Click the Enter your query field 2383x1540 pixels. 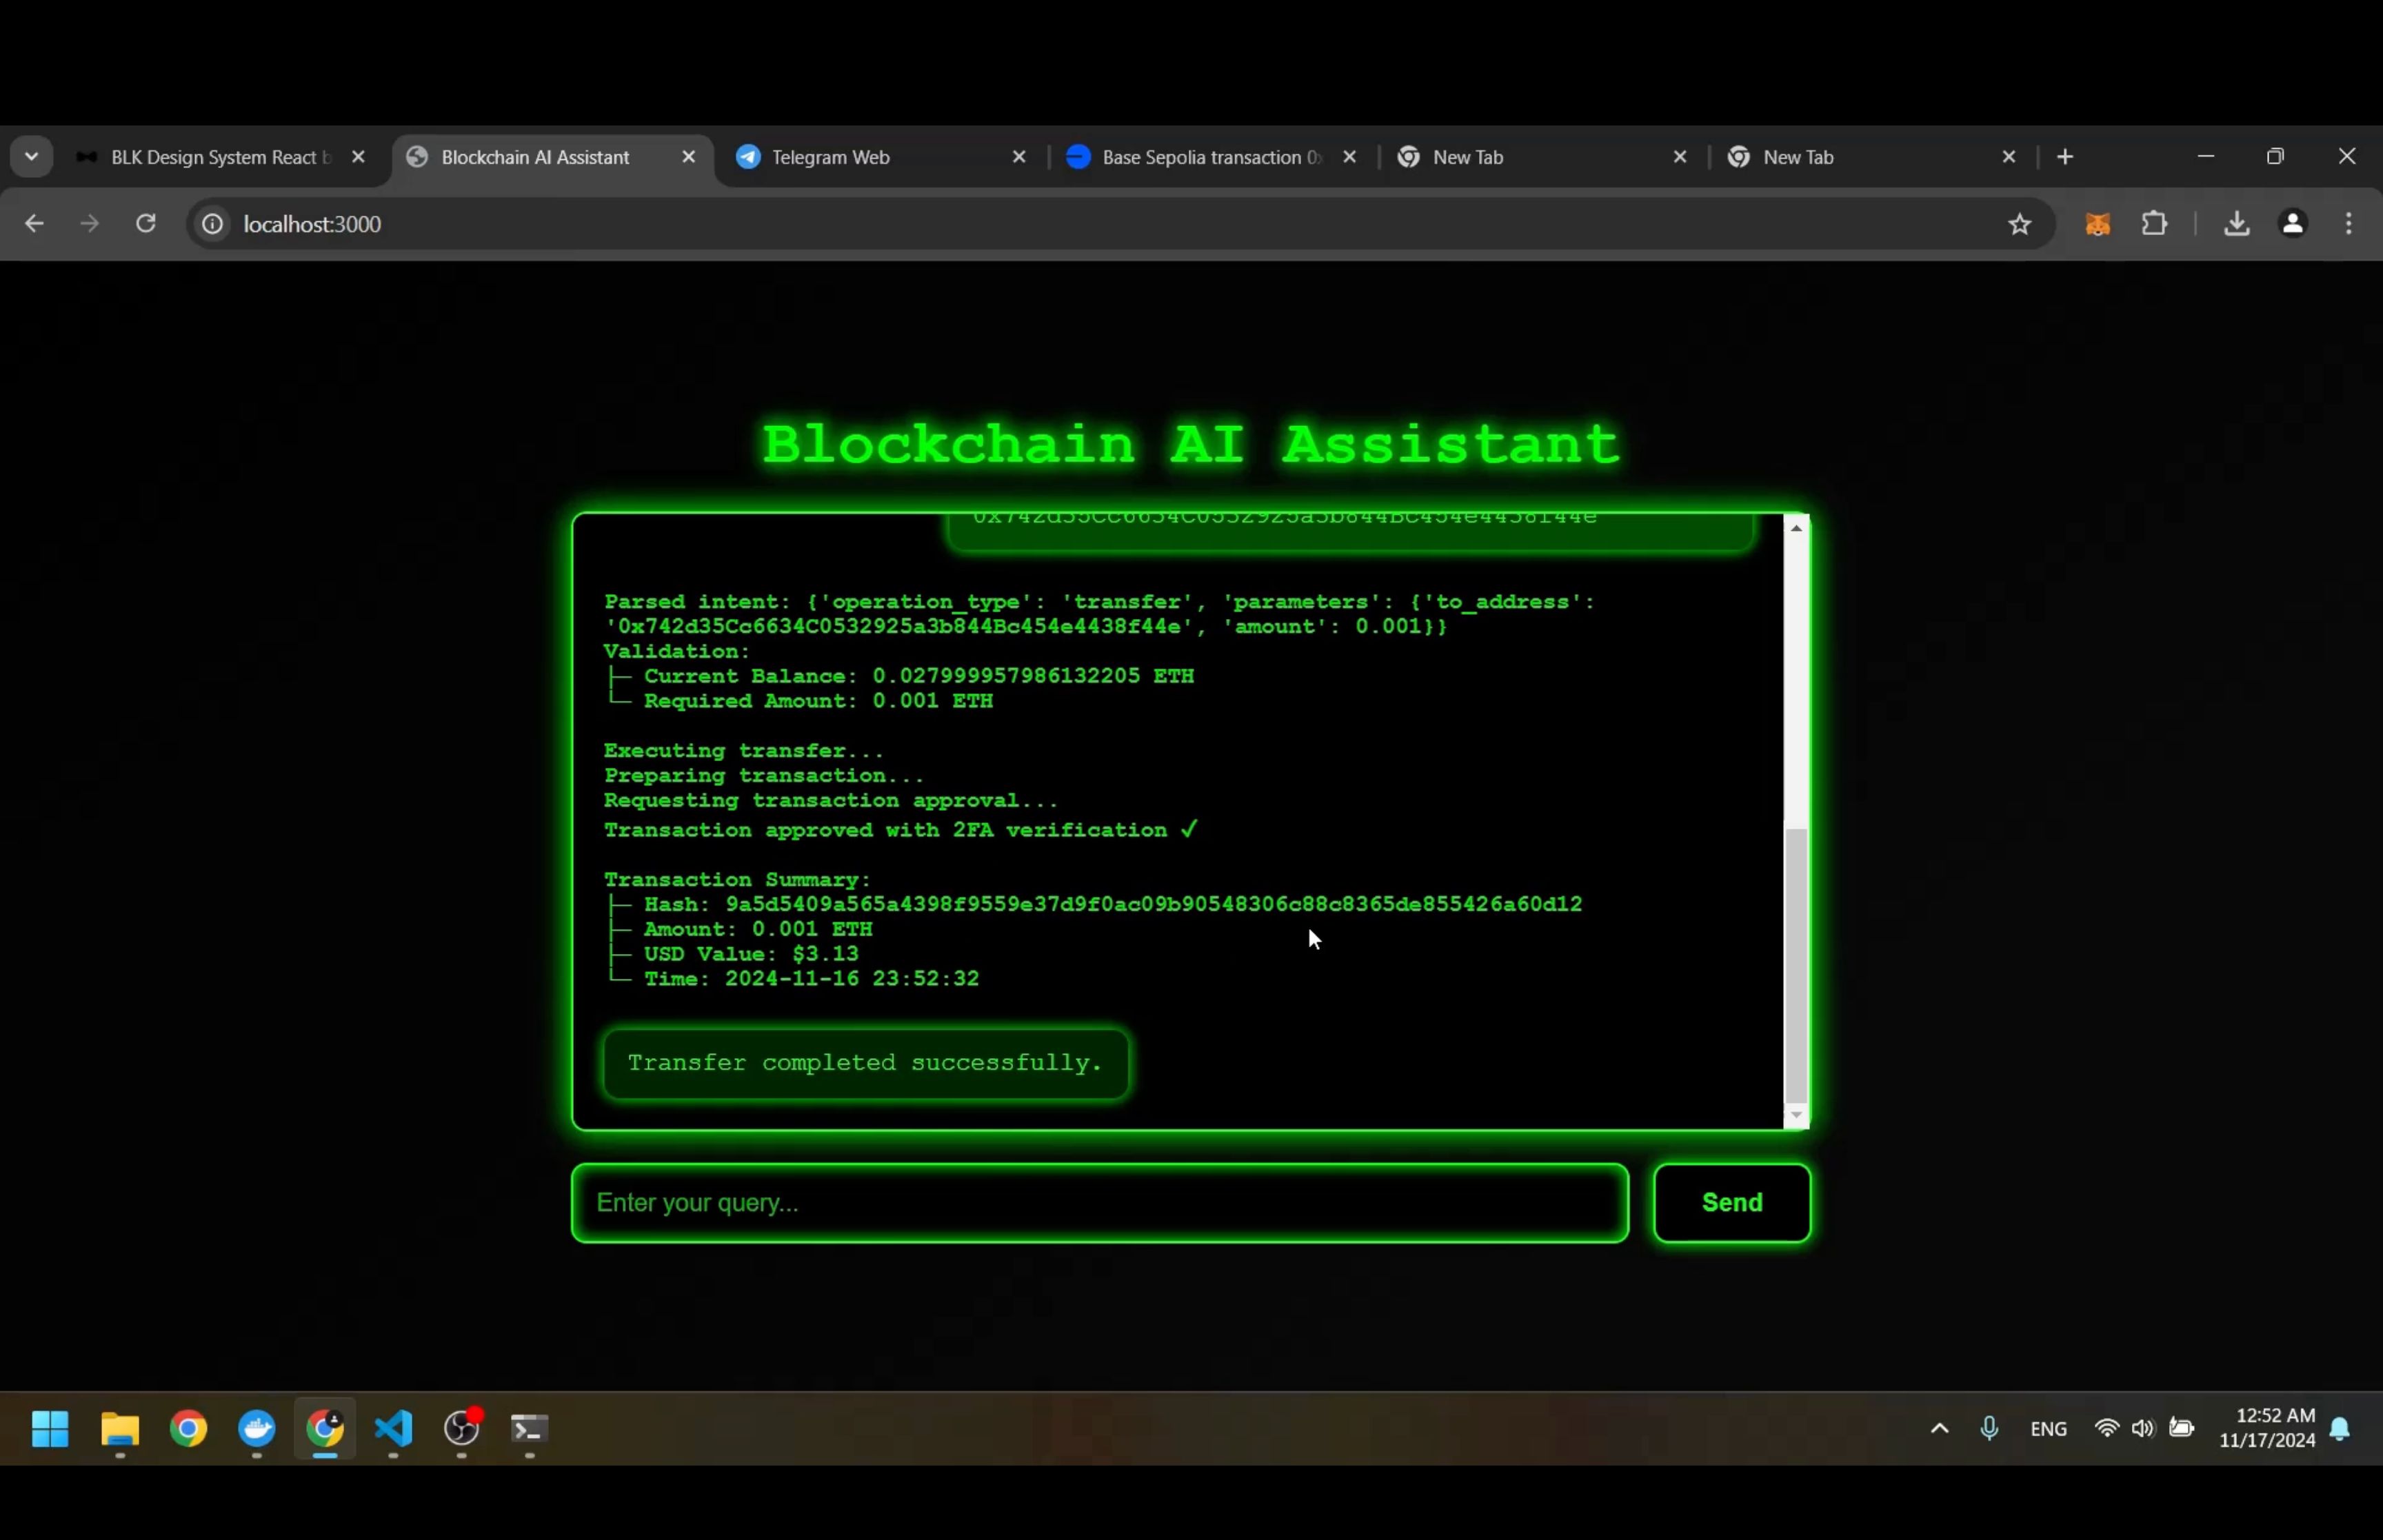click(x=1100, y=1203)
